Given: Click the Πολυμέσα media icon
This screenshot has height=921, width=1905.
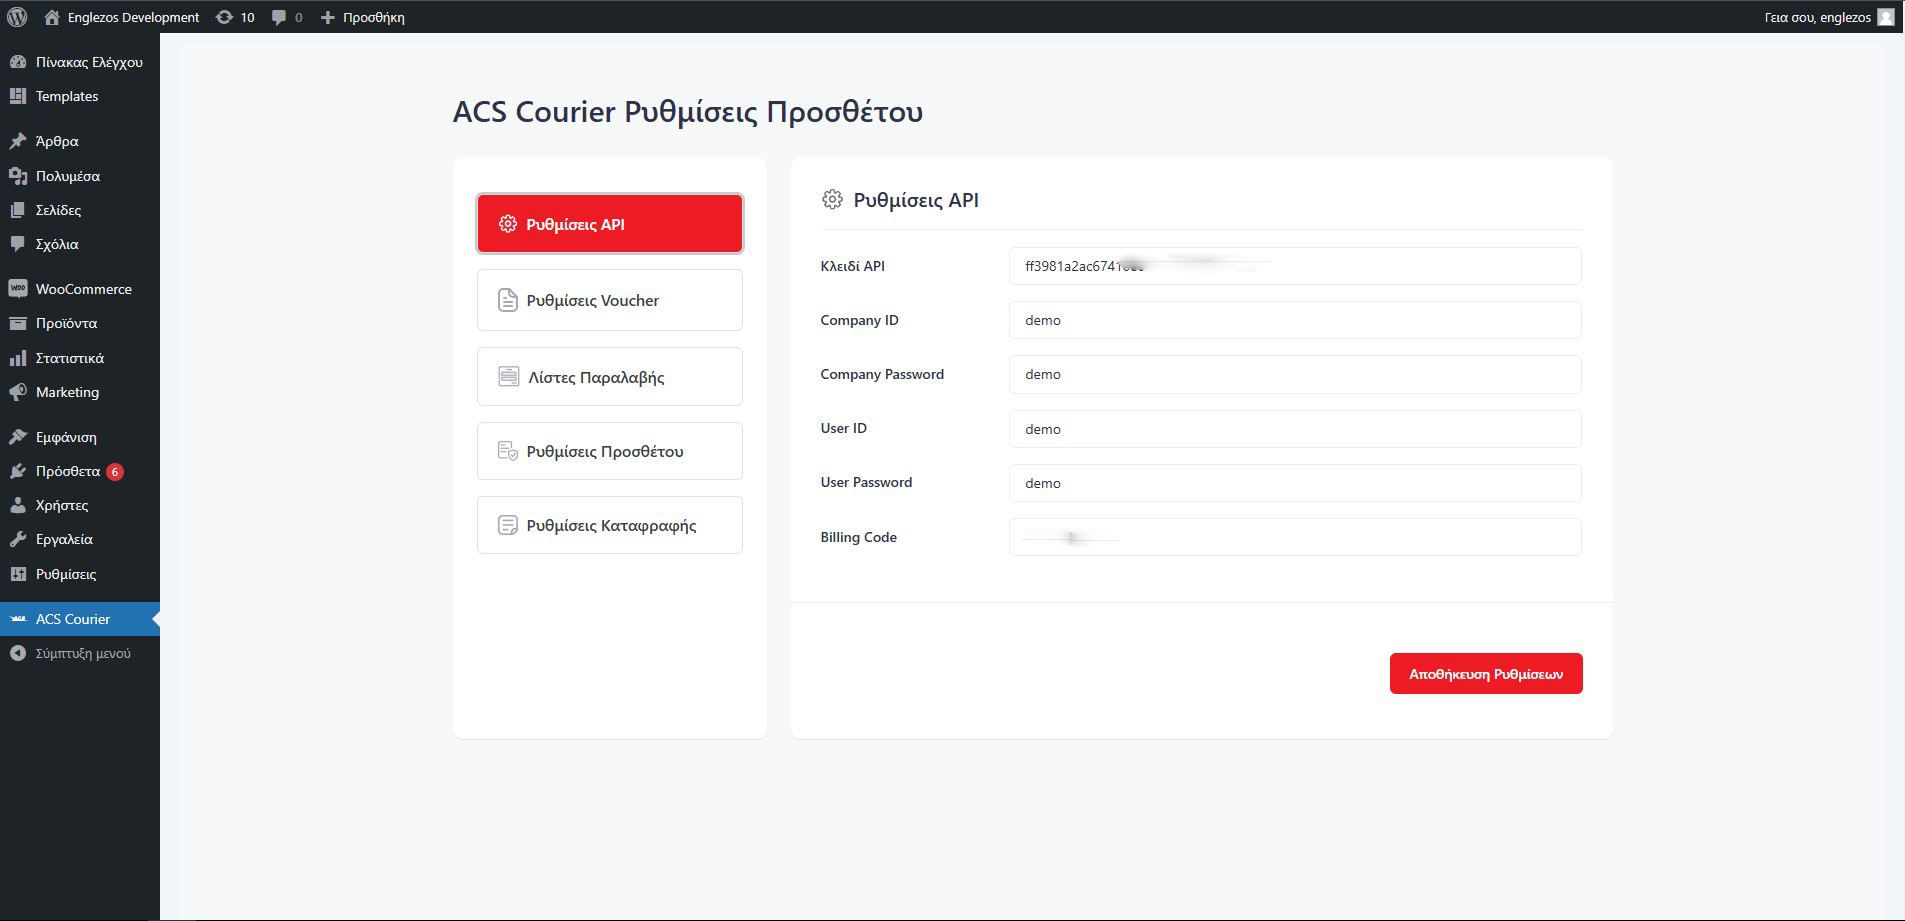Looking at the screenshot, I should click(17, 176).
